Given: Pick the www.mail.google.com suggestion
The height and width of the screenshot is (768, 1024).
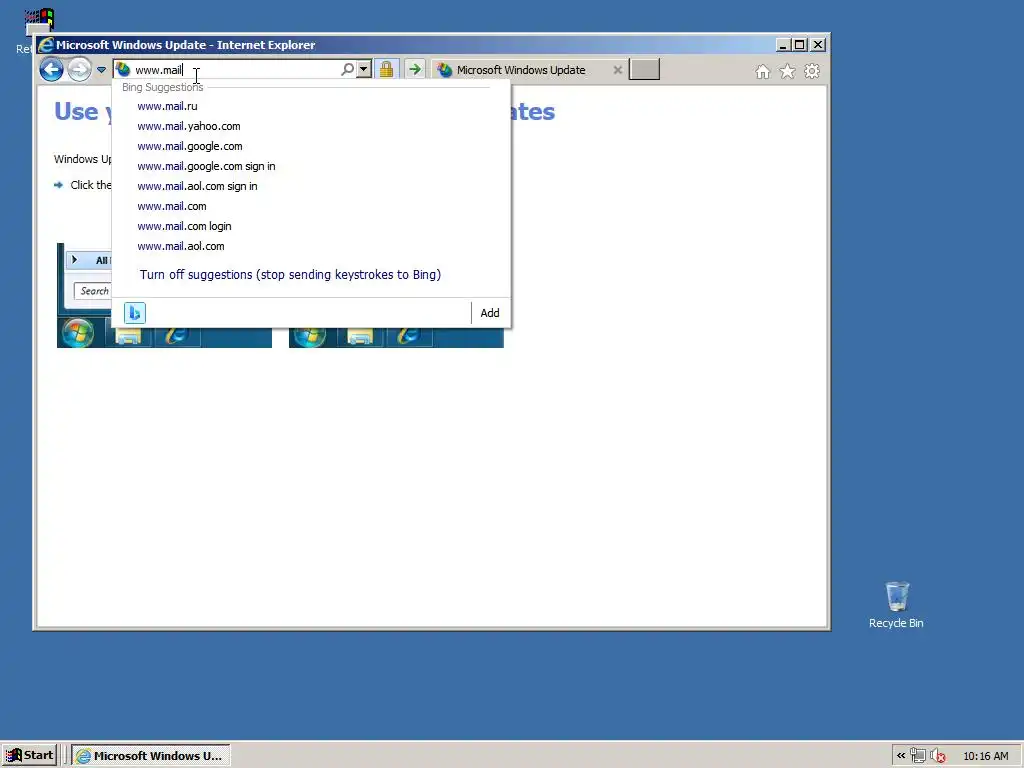Looking at the screenshot, I should tap(190, 146).
